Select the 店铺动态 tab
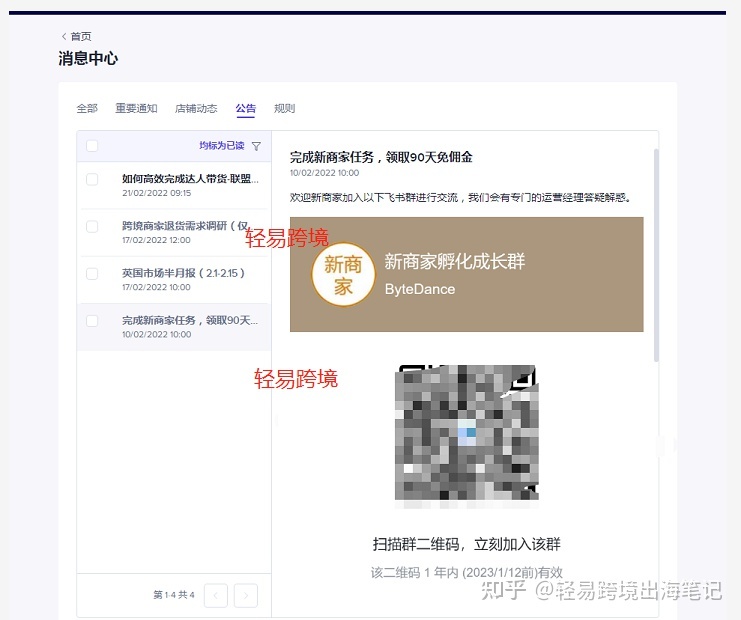741x620 pixels. 196,109
